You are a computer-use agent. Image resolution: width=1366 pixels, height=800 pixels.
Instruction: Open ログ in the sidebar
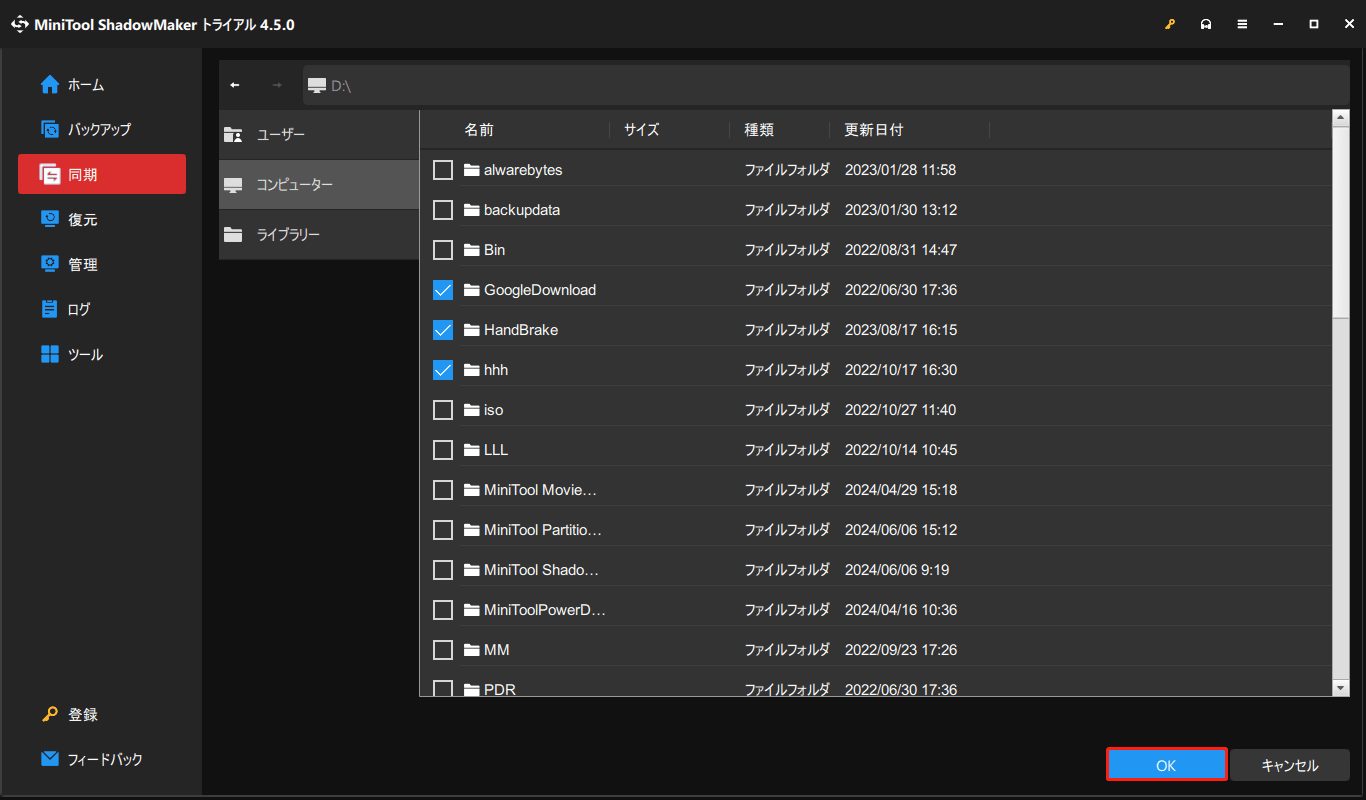coord(102,309)
